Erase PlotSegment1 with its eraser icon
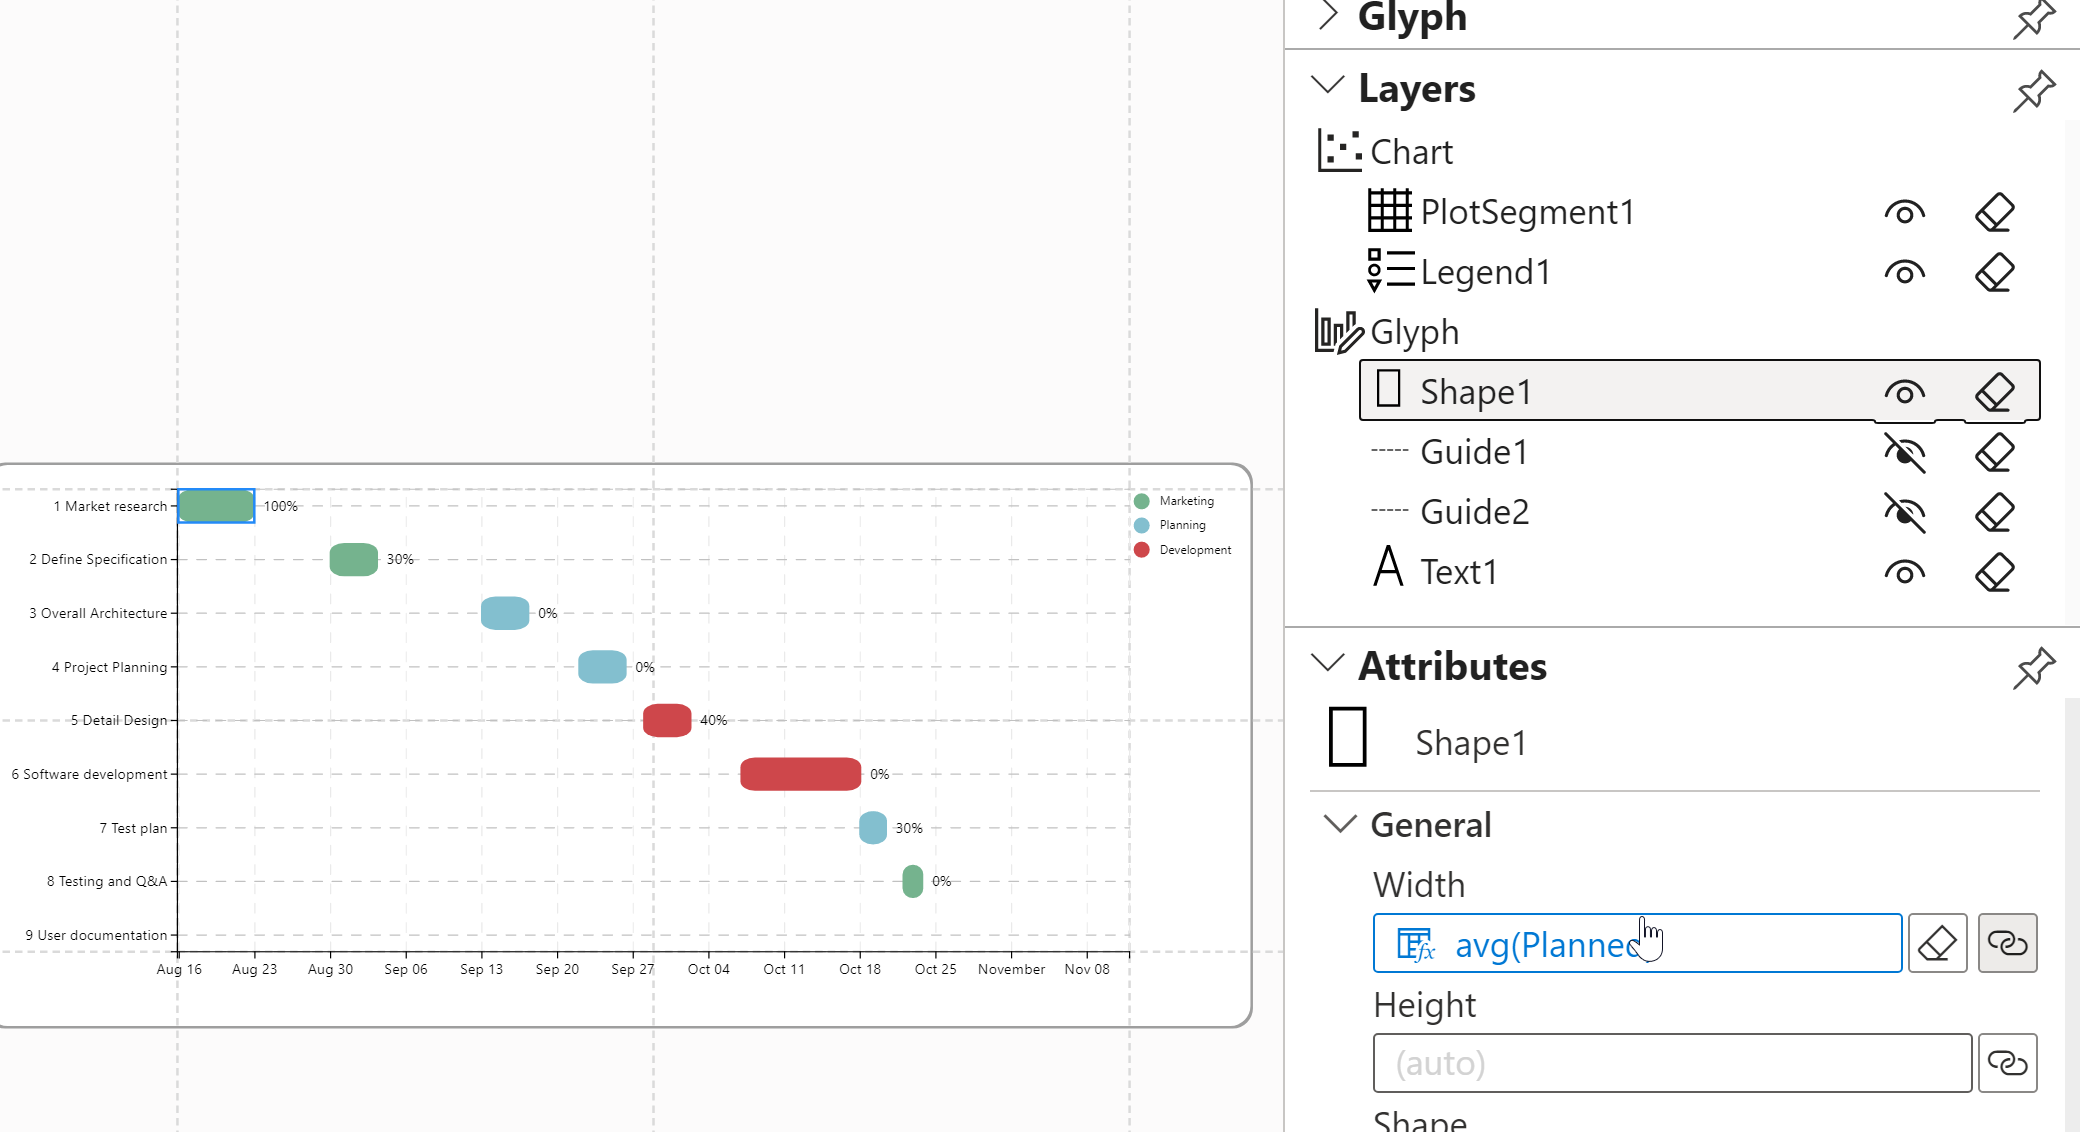The width and height of the screenshot is (2080, 1132). click(1994, 212)
